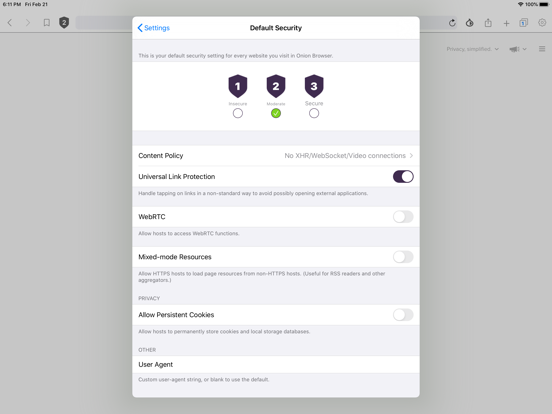Expand the Privacy, simplified dropdown

(x=472, y=49)
